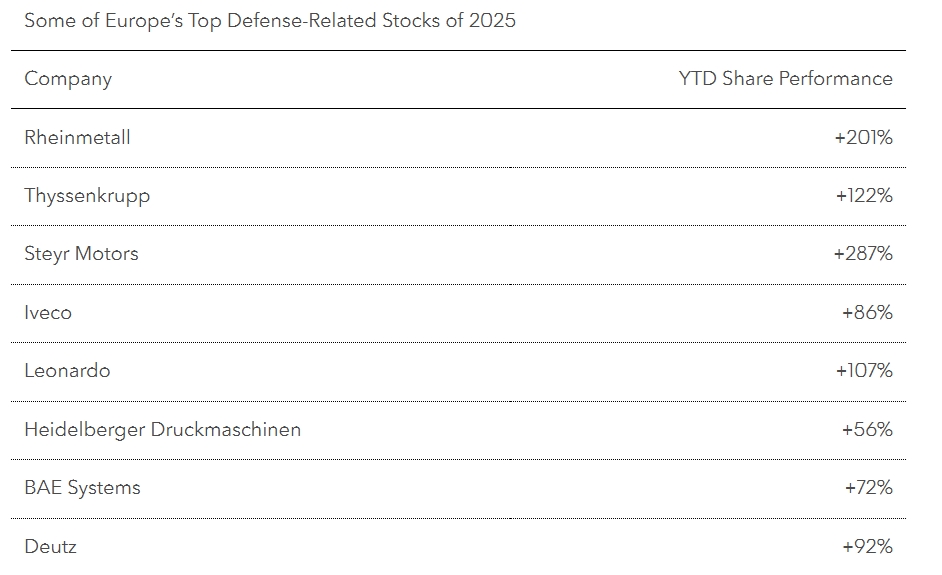Select the YTD Share Performance header

[786, 78]
